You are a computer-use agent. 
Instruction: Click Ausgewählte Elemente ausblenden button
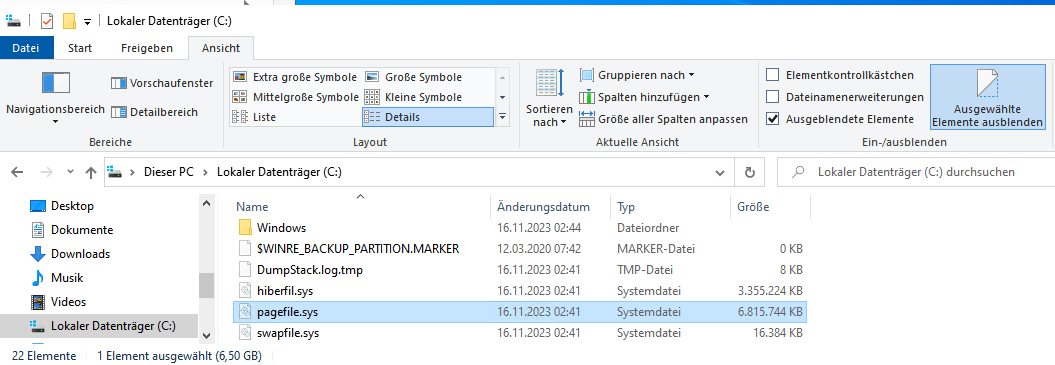pos(988,97)
